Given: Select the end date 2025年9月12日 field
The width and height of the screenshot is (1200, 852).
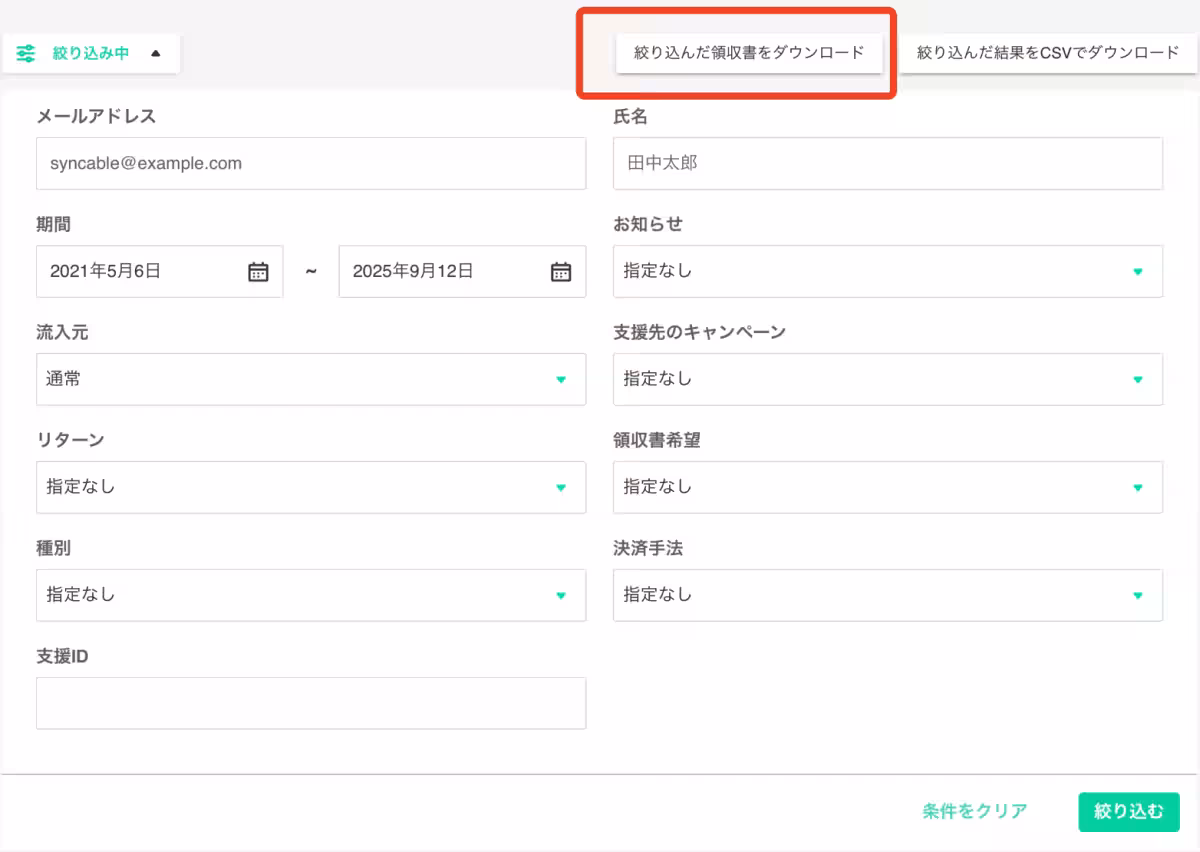Looking at the screenshot, I should coord(440,271).
